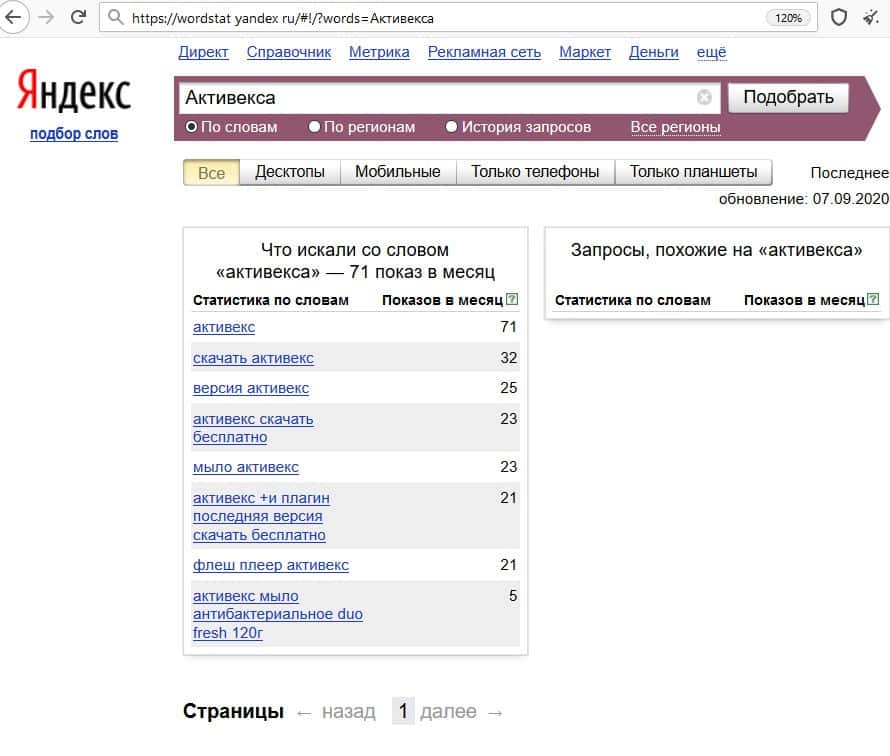The width and height of the screenshot is (890, 756).
Task: Open the Рекламная сеть link
Action: [484, 52]
